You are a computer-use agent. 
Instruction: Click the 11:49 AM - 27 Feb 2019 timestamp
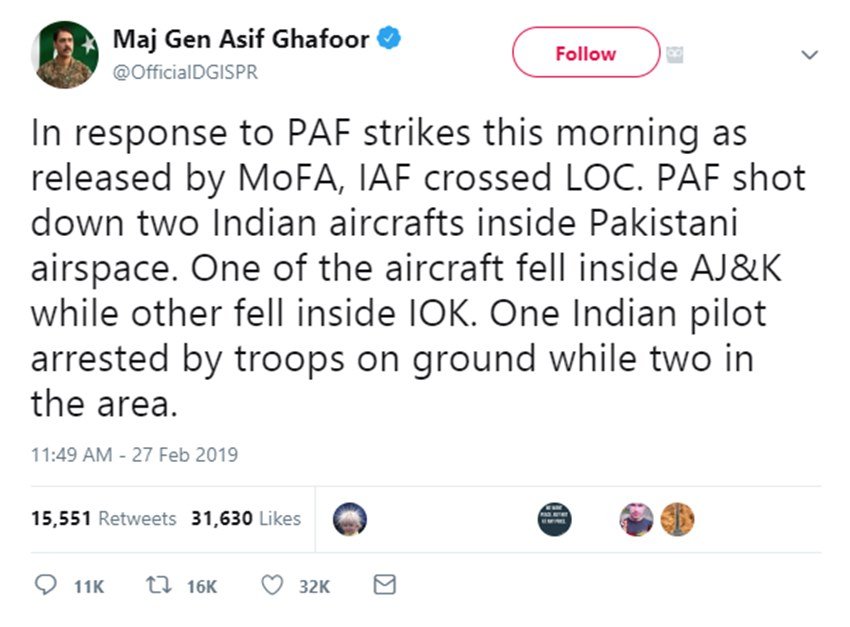pyautogui.click(x=134, y=455)
